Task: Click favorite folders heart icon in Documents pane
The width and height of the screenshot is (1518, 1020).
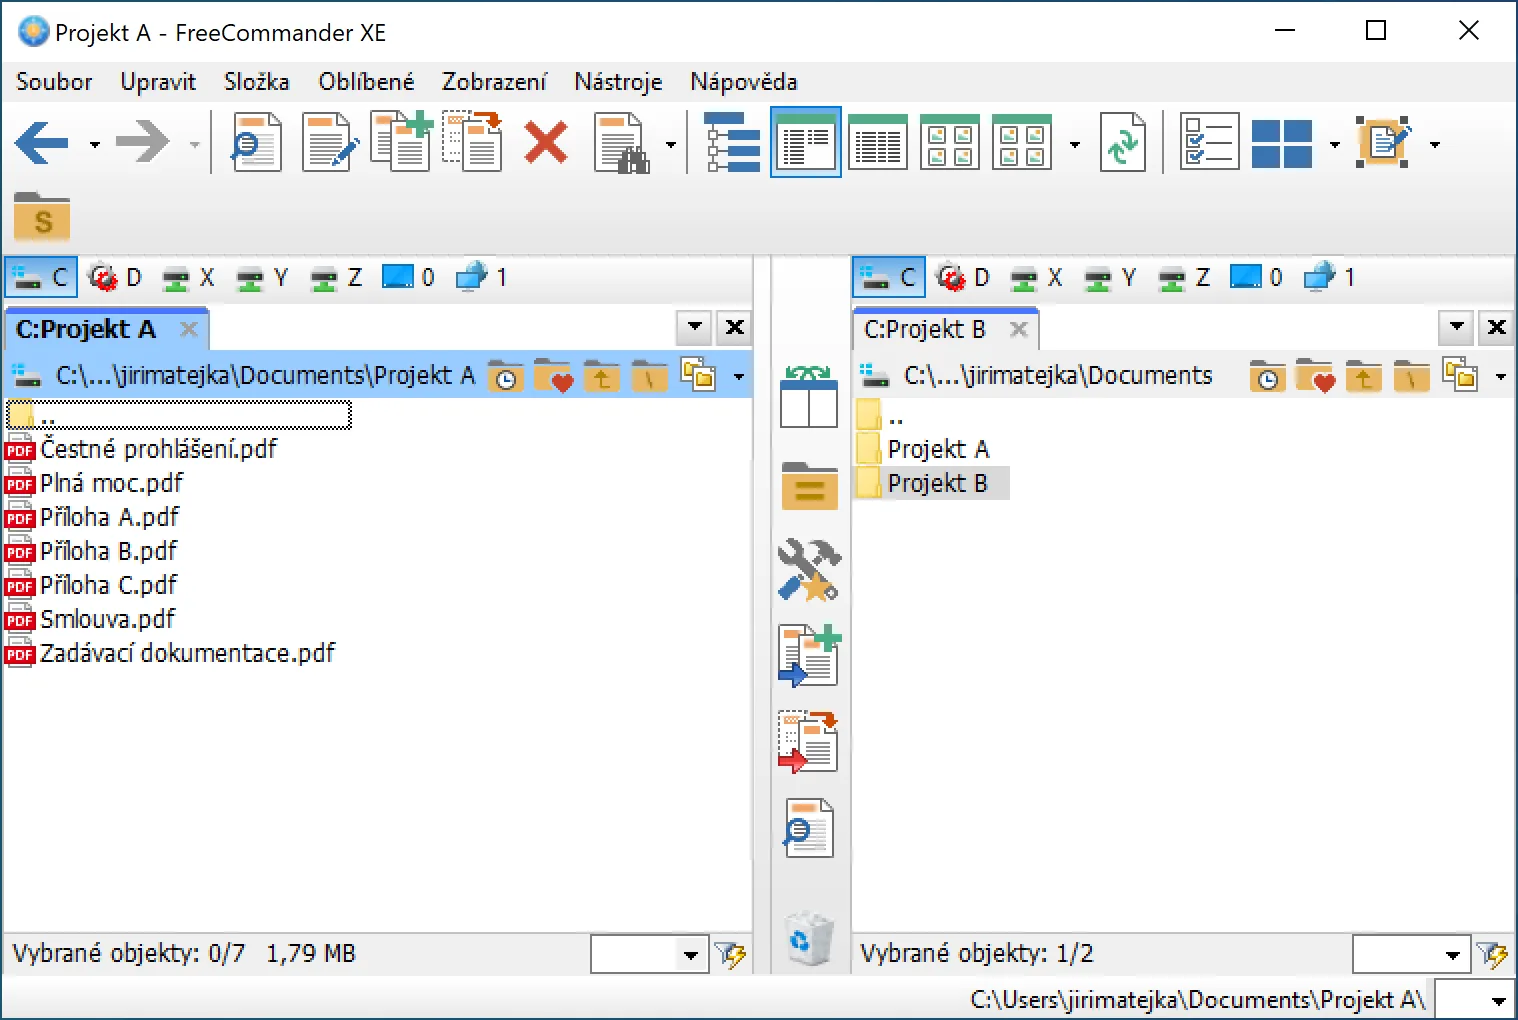Action: pos(1315,376)
